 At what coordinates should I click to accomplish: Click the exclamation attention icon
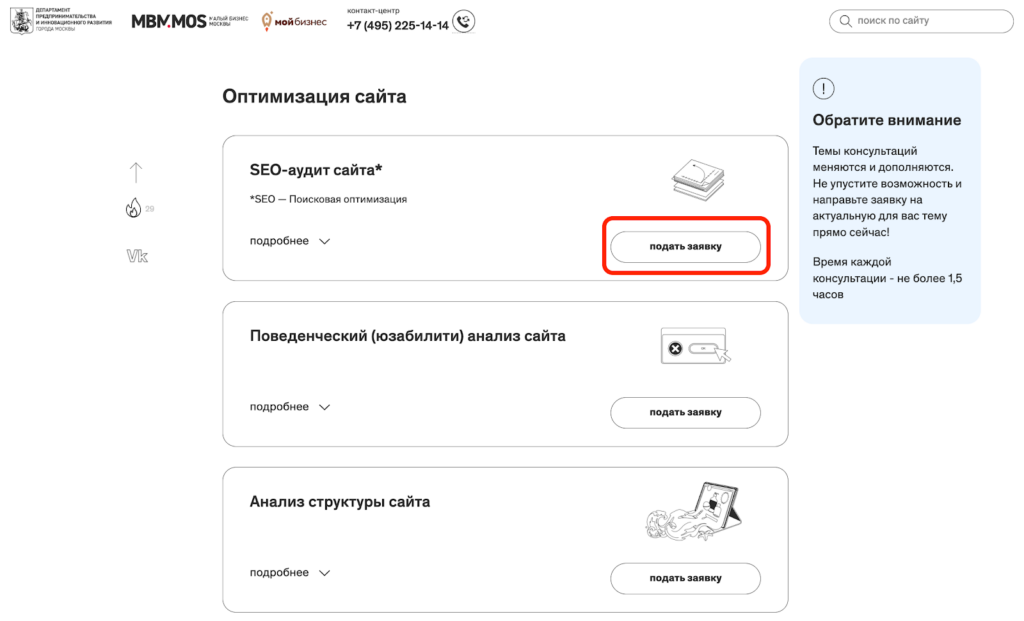coord(823,89)
